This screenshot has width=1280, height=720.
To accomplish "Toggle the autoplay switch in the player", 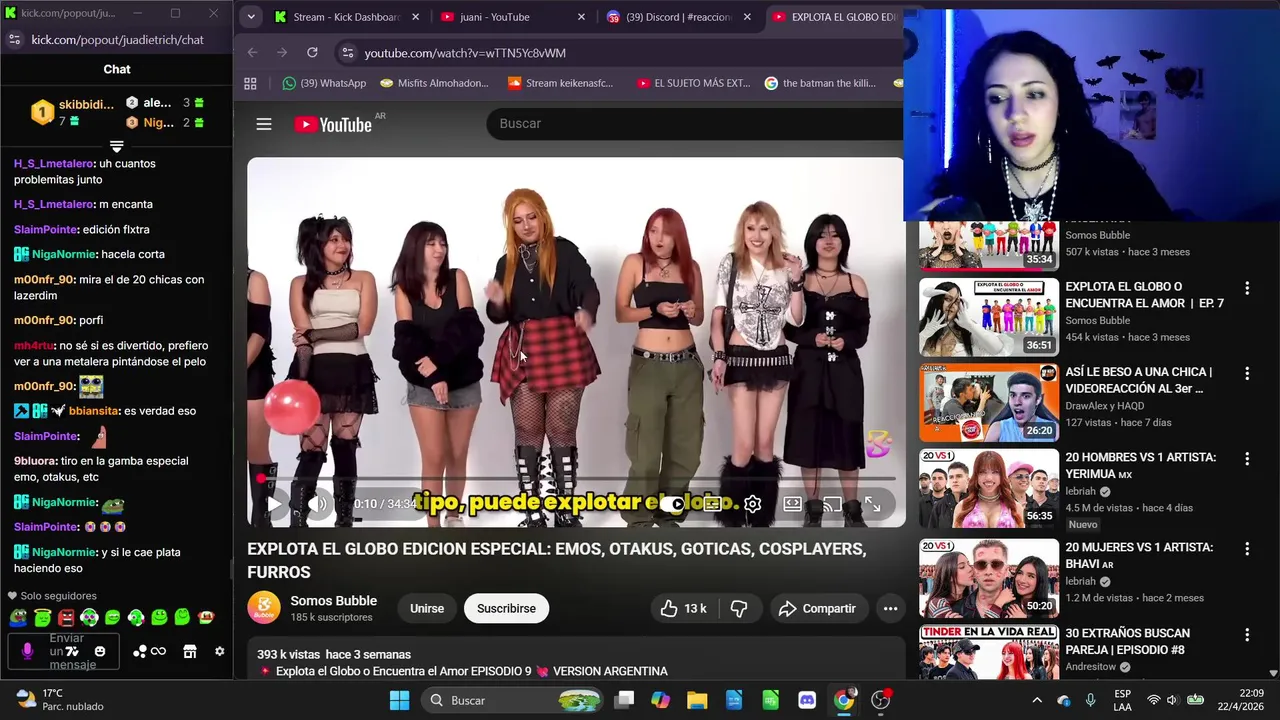I will (673, 504).
